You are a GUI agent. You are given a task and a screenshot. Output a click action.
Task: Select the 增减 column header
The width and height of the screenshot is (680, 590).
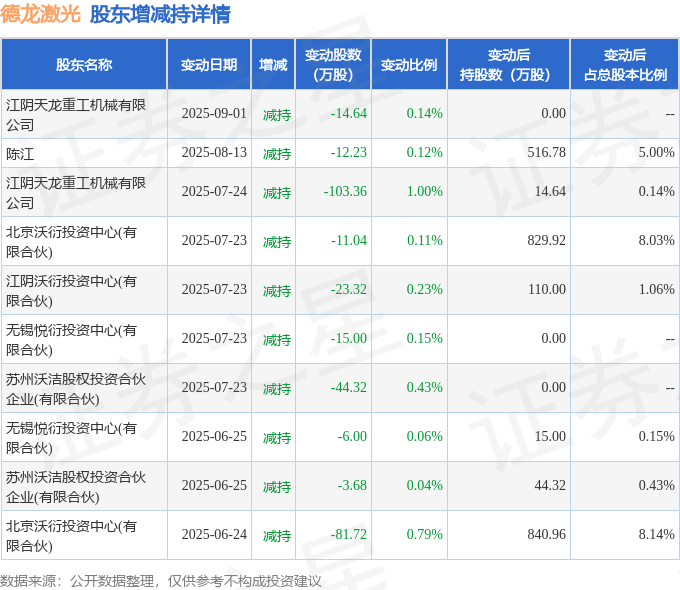(273, 65)
